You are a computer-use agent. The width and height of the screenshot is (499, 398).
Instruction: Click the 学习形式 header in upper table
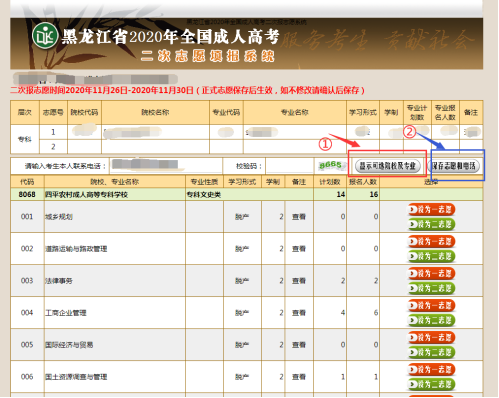pyautogui.click(x=363, y=112)
